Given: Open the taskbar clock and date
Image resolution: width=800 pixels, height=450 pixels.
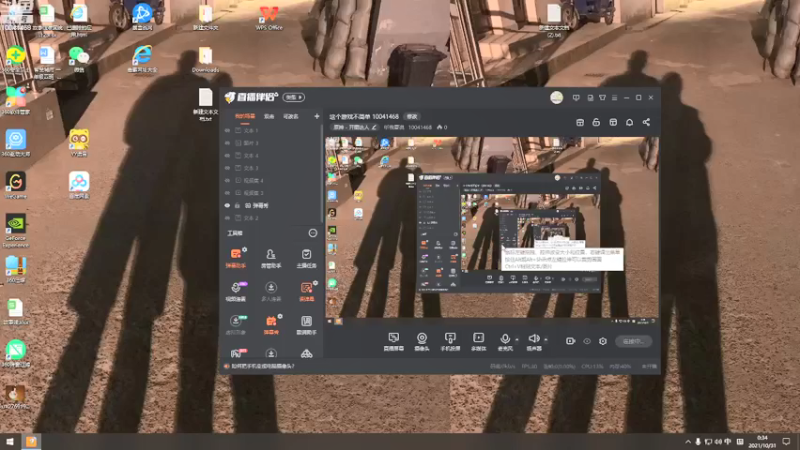Looking at the screenshot, I should click(762, 441).
